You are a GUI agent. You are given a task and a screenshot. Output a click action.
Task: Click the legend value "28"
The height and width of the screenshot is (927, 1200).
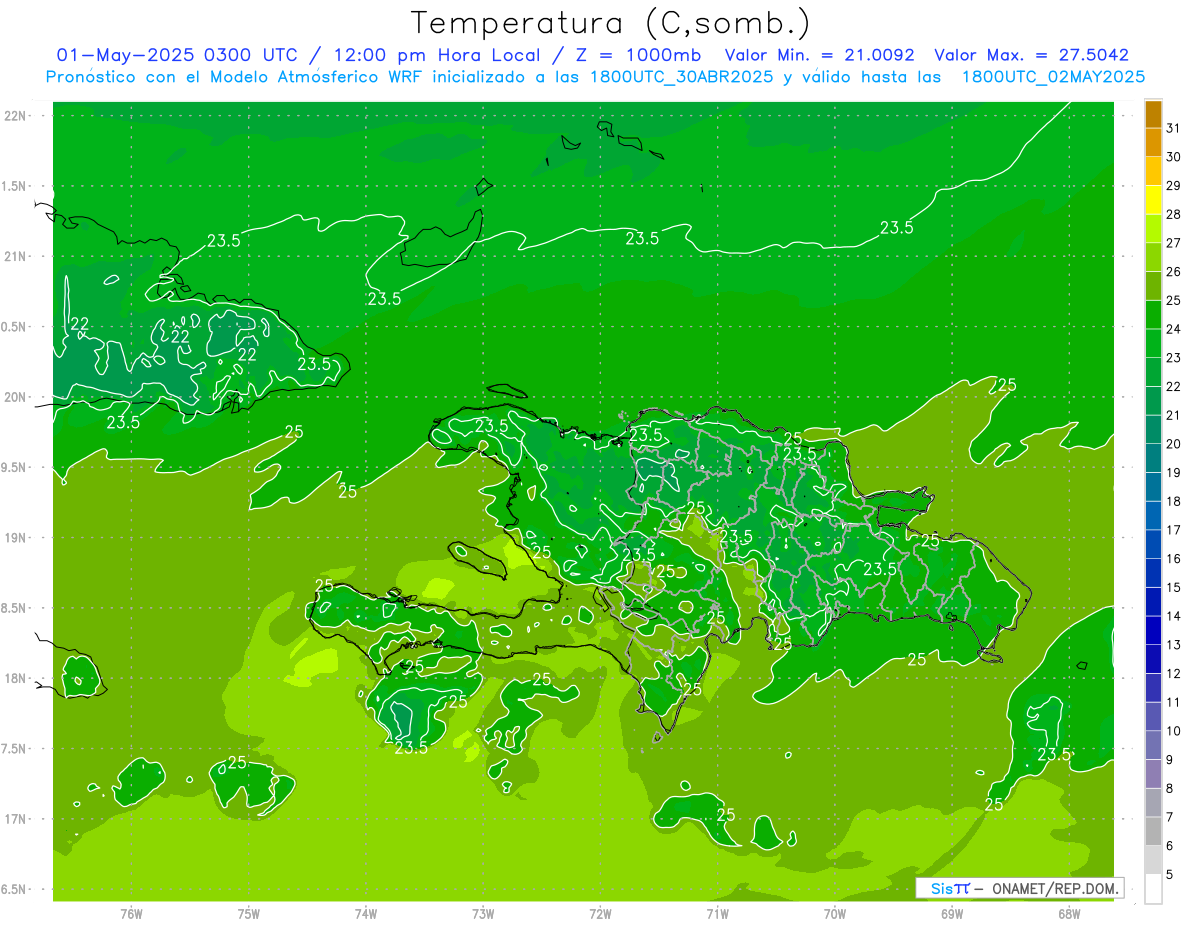click(1173, 214)
